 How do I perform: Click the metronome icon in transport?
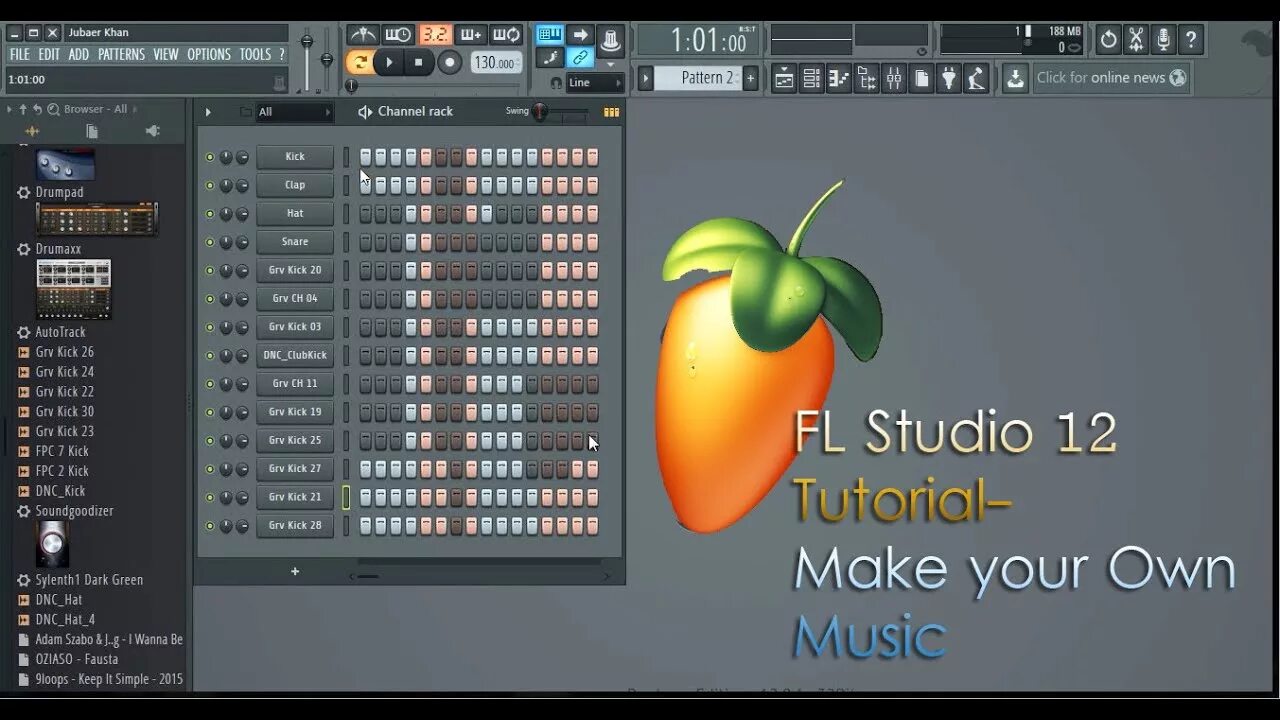[362, 35]
